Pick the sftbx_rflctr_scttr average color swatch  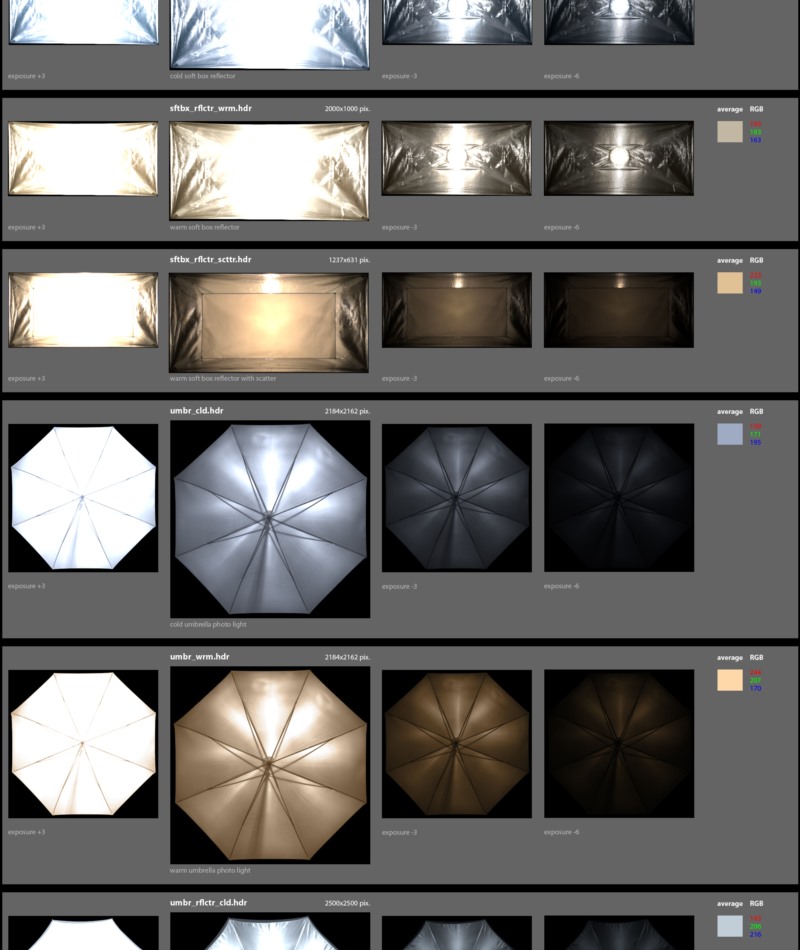730,283
